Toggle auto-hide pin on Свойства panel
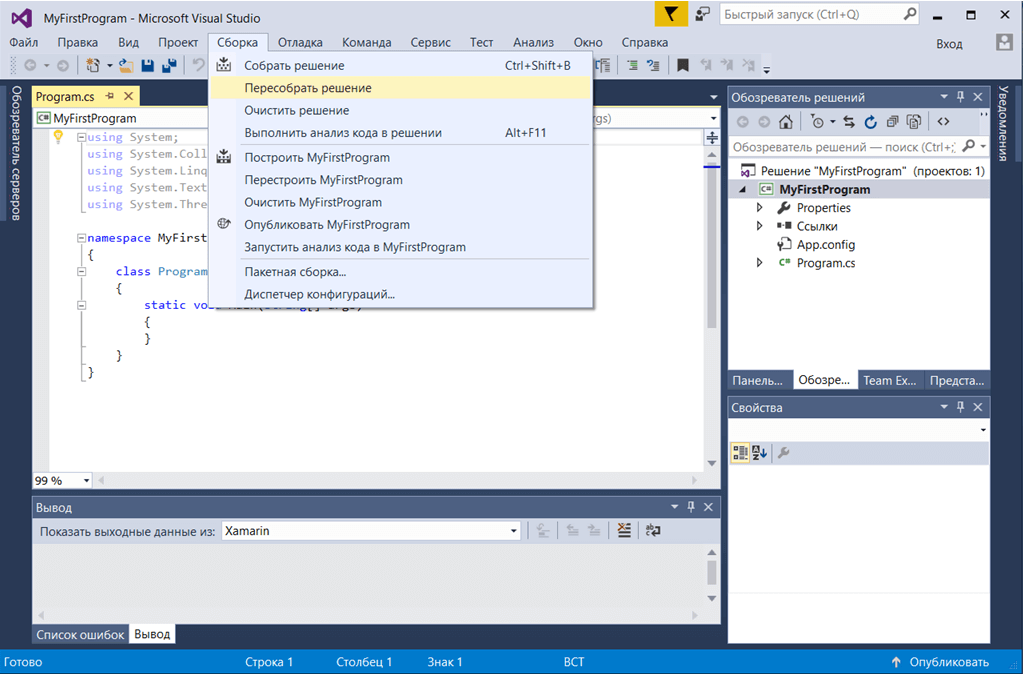The image size is (1023, 674). click(x=960, y=407)
